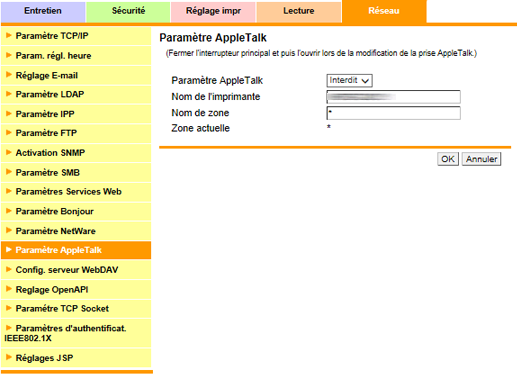This screenshot has width=517, height=392.
Task: Open Param. régl. heure settings
Action: (x=76, y=56)
